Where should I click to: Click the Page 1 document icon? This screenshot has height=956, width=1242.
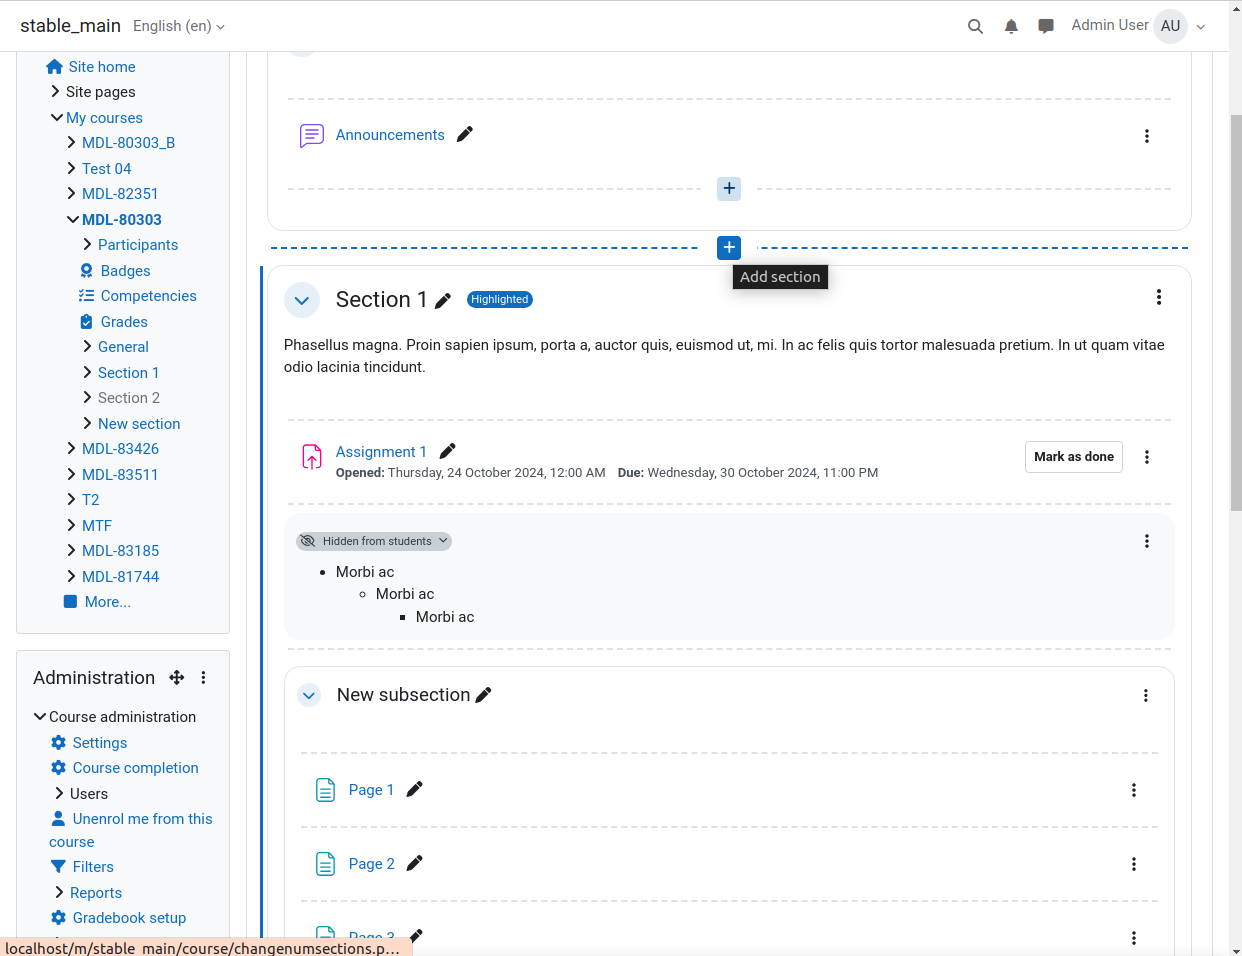click(x=325, y=790)
